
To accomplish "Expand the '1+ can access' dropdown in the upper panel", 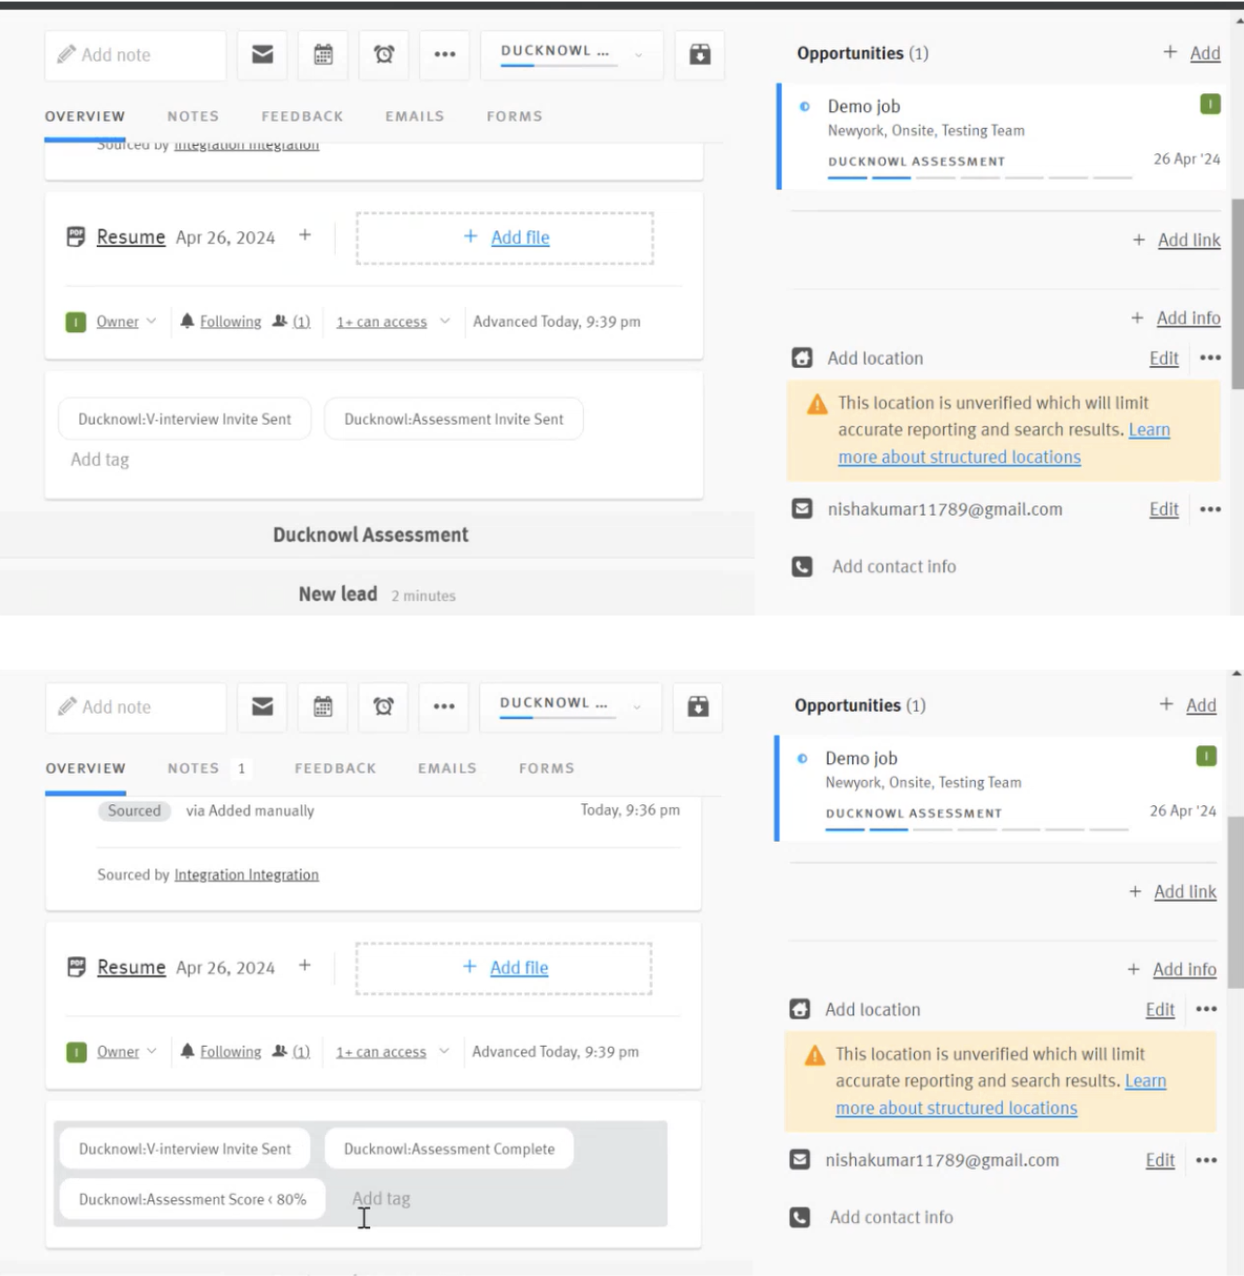I will coord(392,321).
